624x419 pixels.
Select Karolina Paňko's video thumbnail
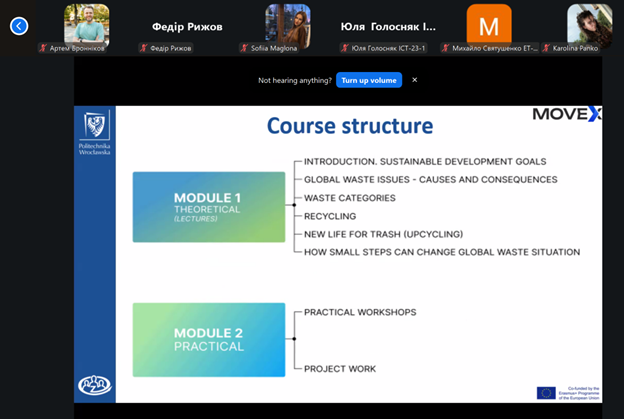tap(589, 22)
